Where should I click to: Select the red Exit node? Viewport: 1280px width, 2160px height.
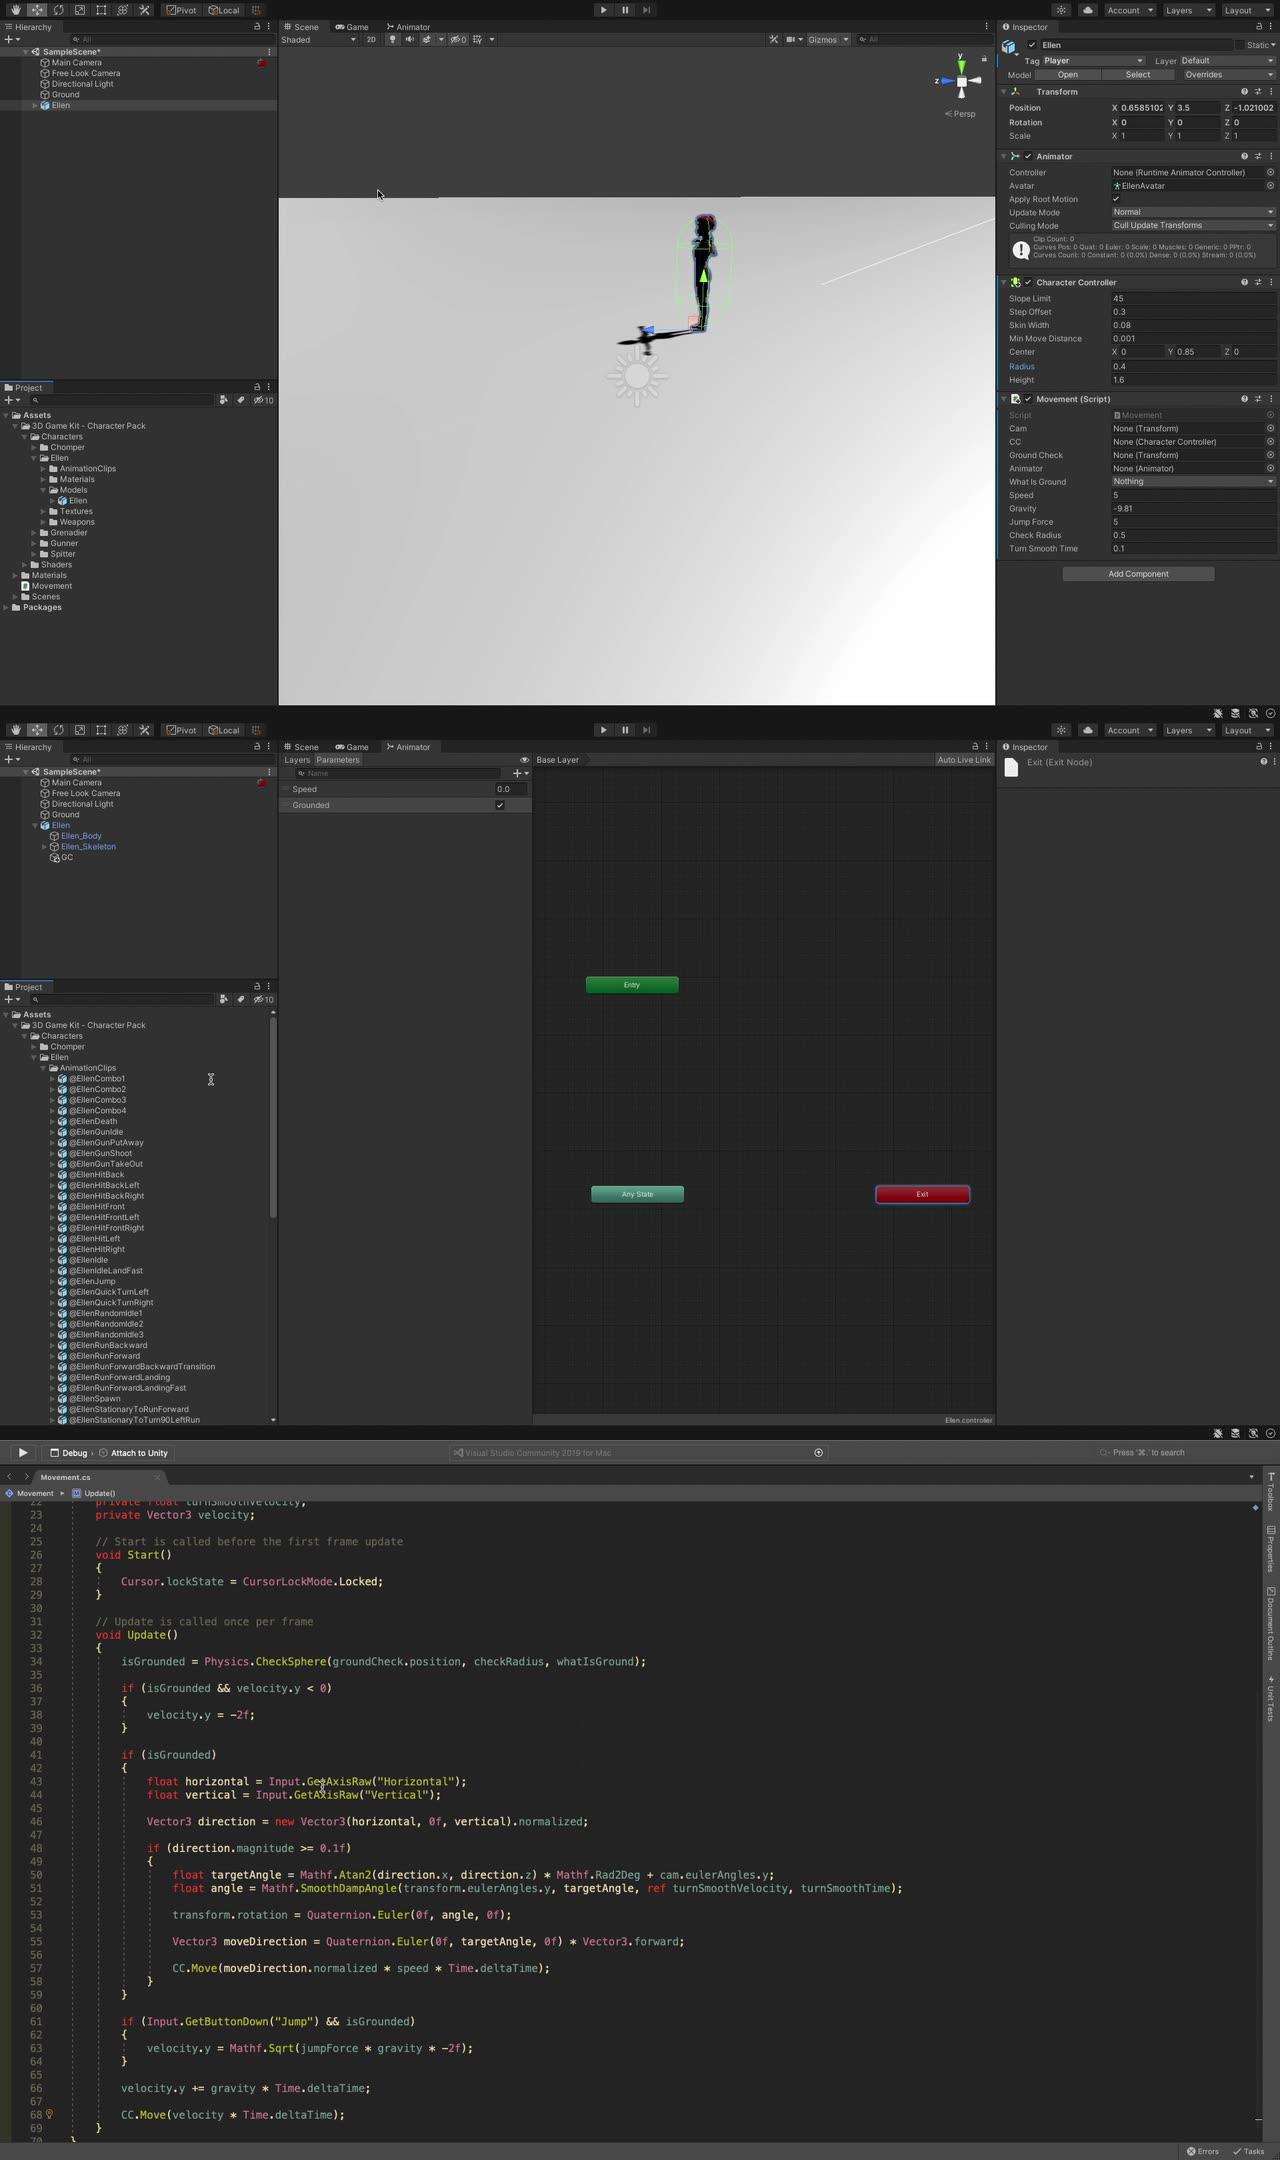[x=922, y=1194]
